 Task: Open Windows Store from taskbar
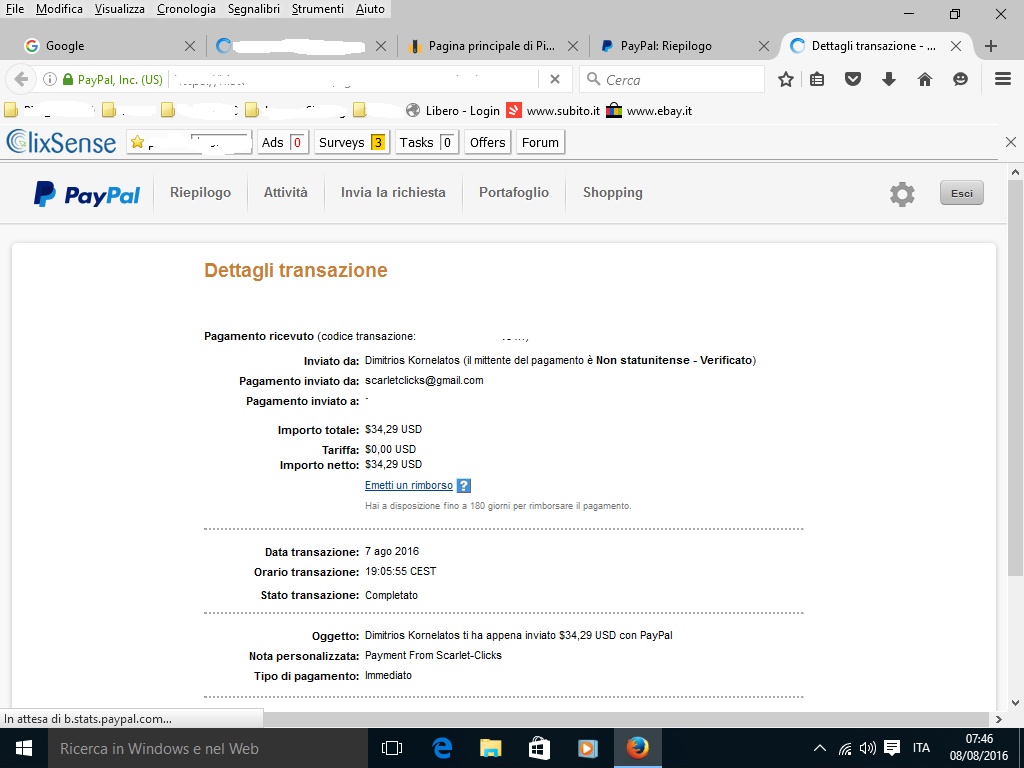pyautogui.click(x=539, y=748)
